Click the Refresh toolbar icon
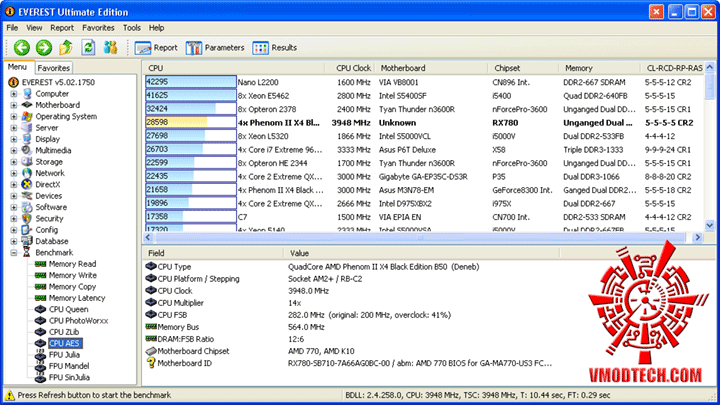Screen dimensions: 720x405 click(x=88, y=47)
